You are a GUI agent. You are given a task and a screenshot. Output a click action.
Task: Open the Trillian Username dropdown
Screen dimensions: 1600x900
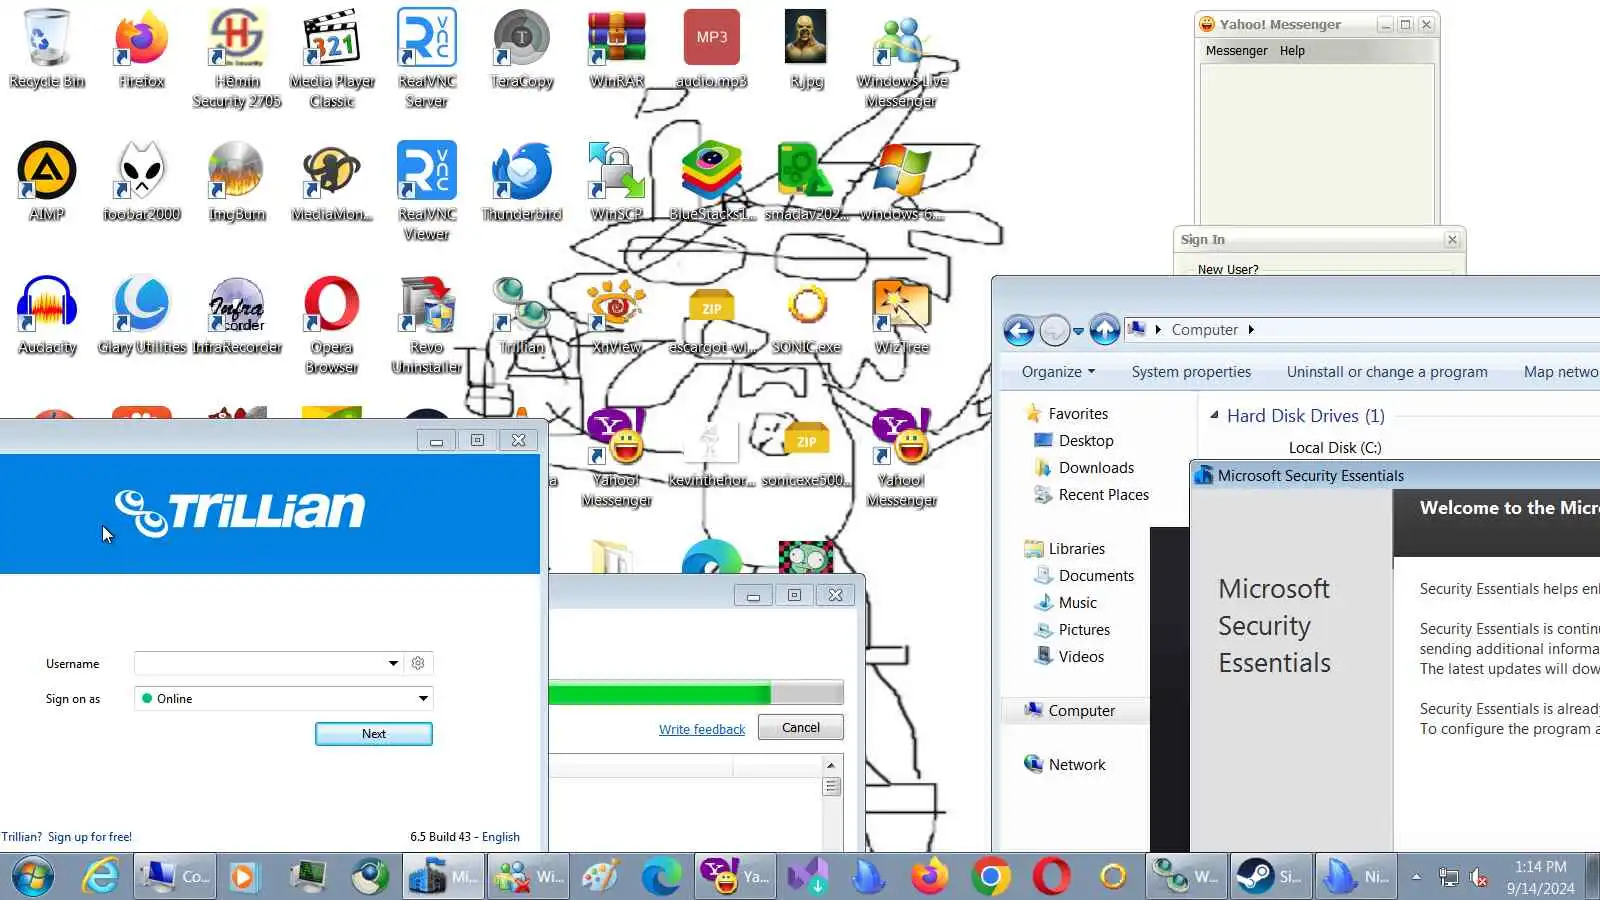[393, 663]
